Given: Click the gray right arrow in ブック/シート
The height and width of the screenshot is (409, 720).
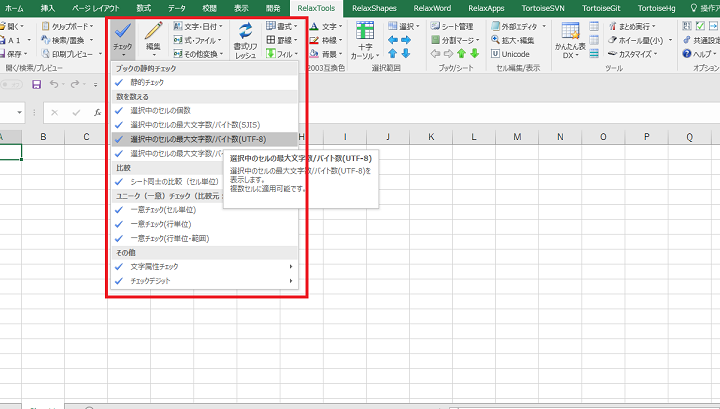Looking at the screenshot, I should point(448,54).
